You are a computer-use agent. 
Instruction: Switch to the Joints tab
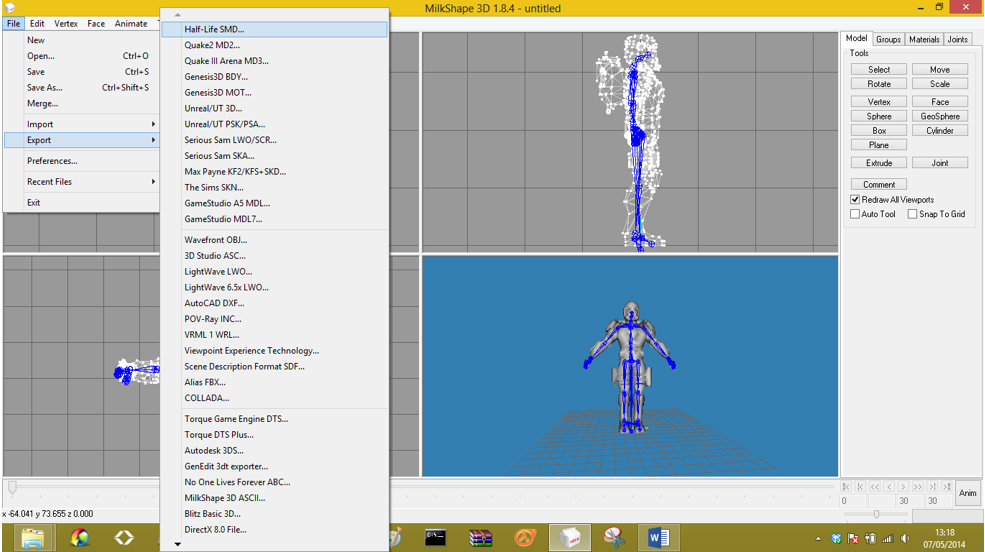(x=957, y=40)
